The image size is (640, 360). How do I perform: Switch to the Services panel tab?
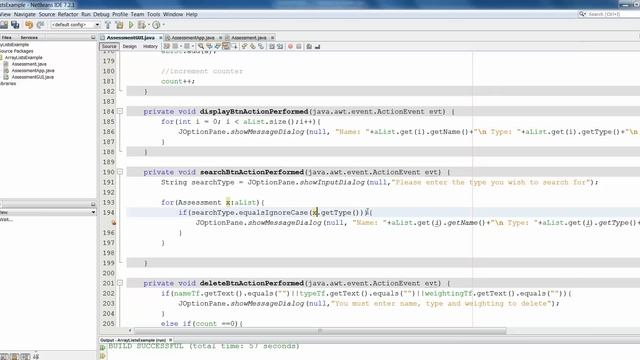[29, 37]
